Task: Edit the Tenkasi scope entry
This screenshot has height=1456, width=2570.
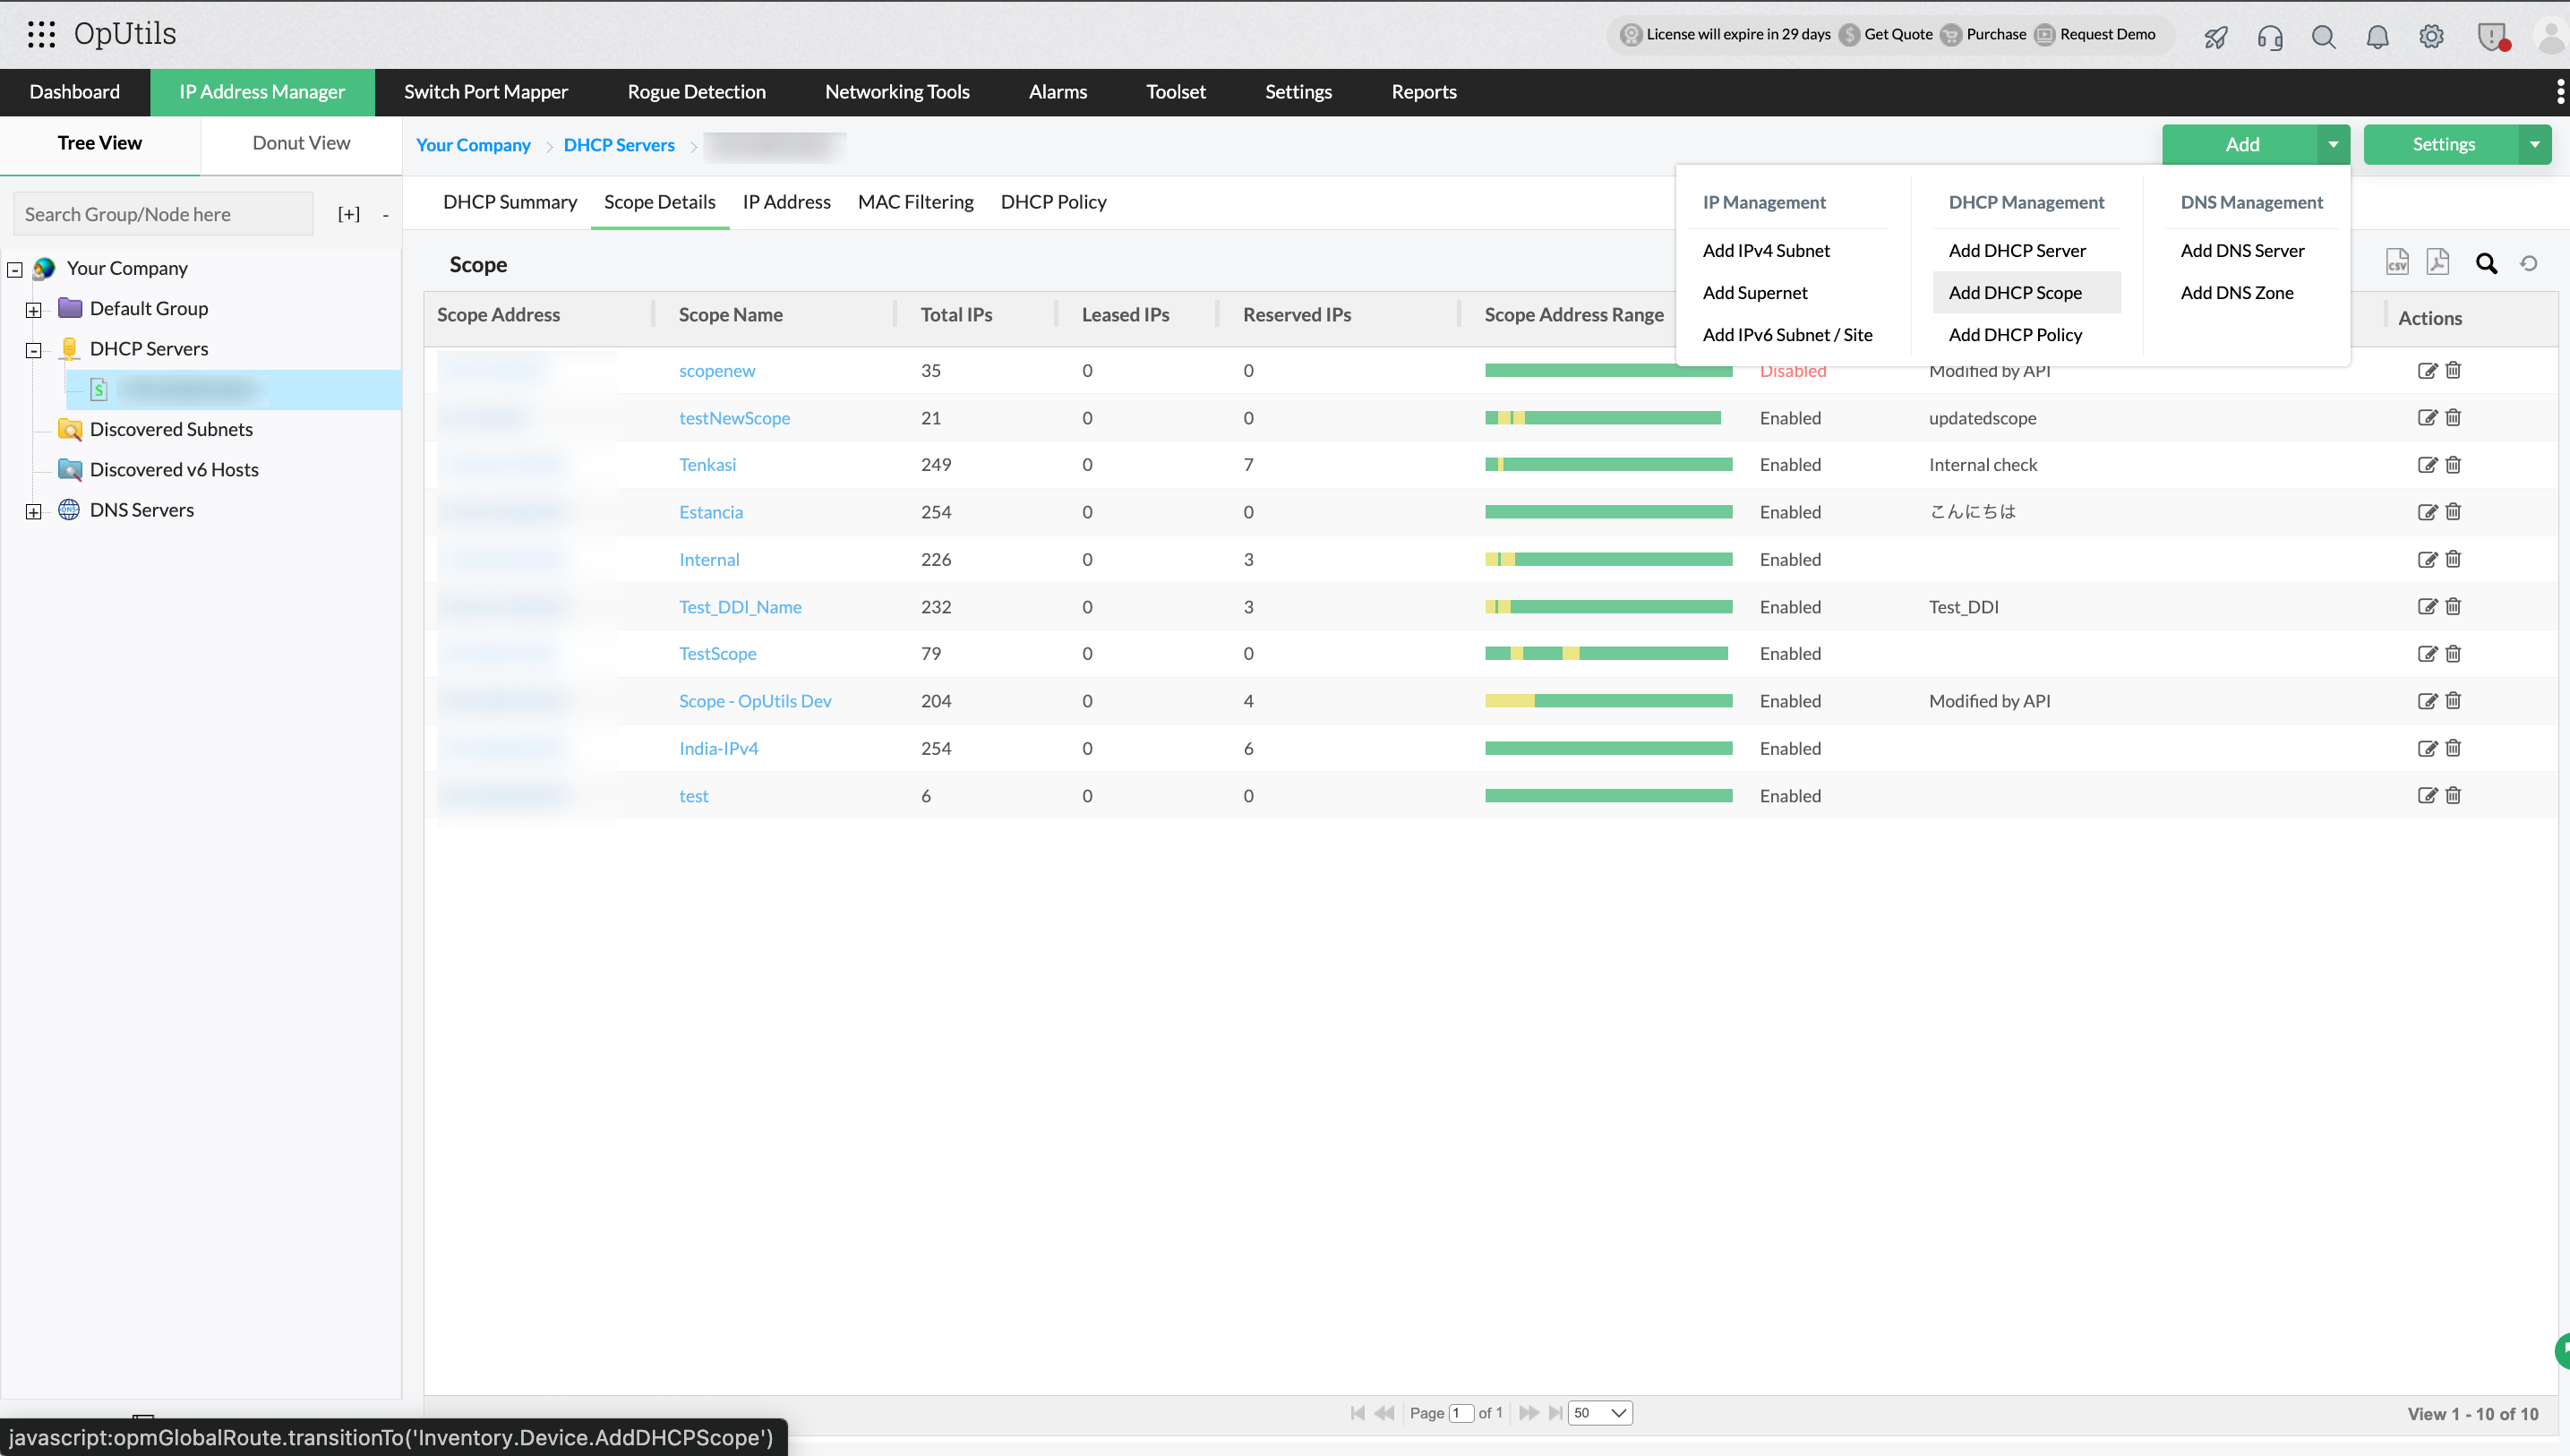Action: [2427, 465]
